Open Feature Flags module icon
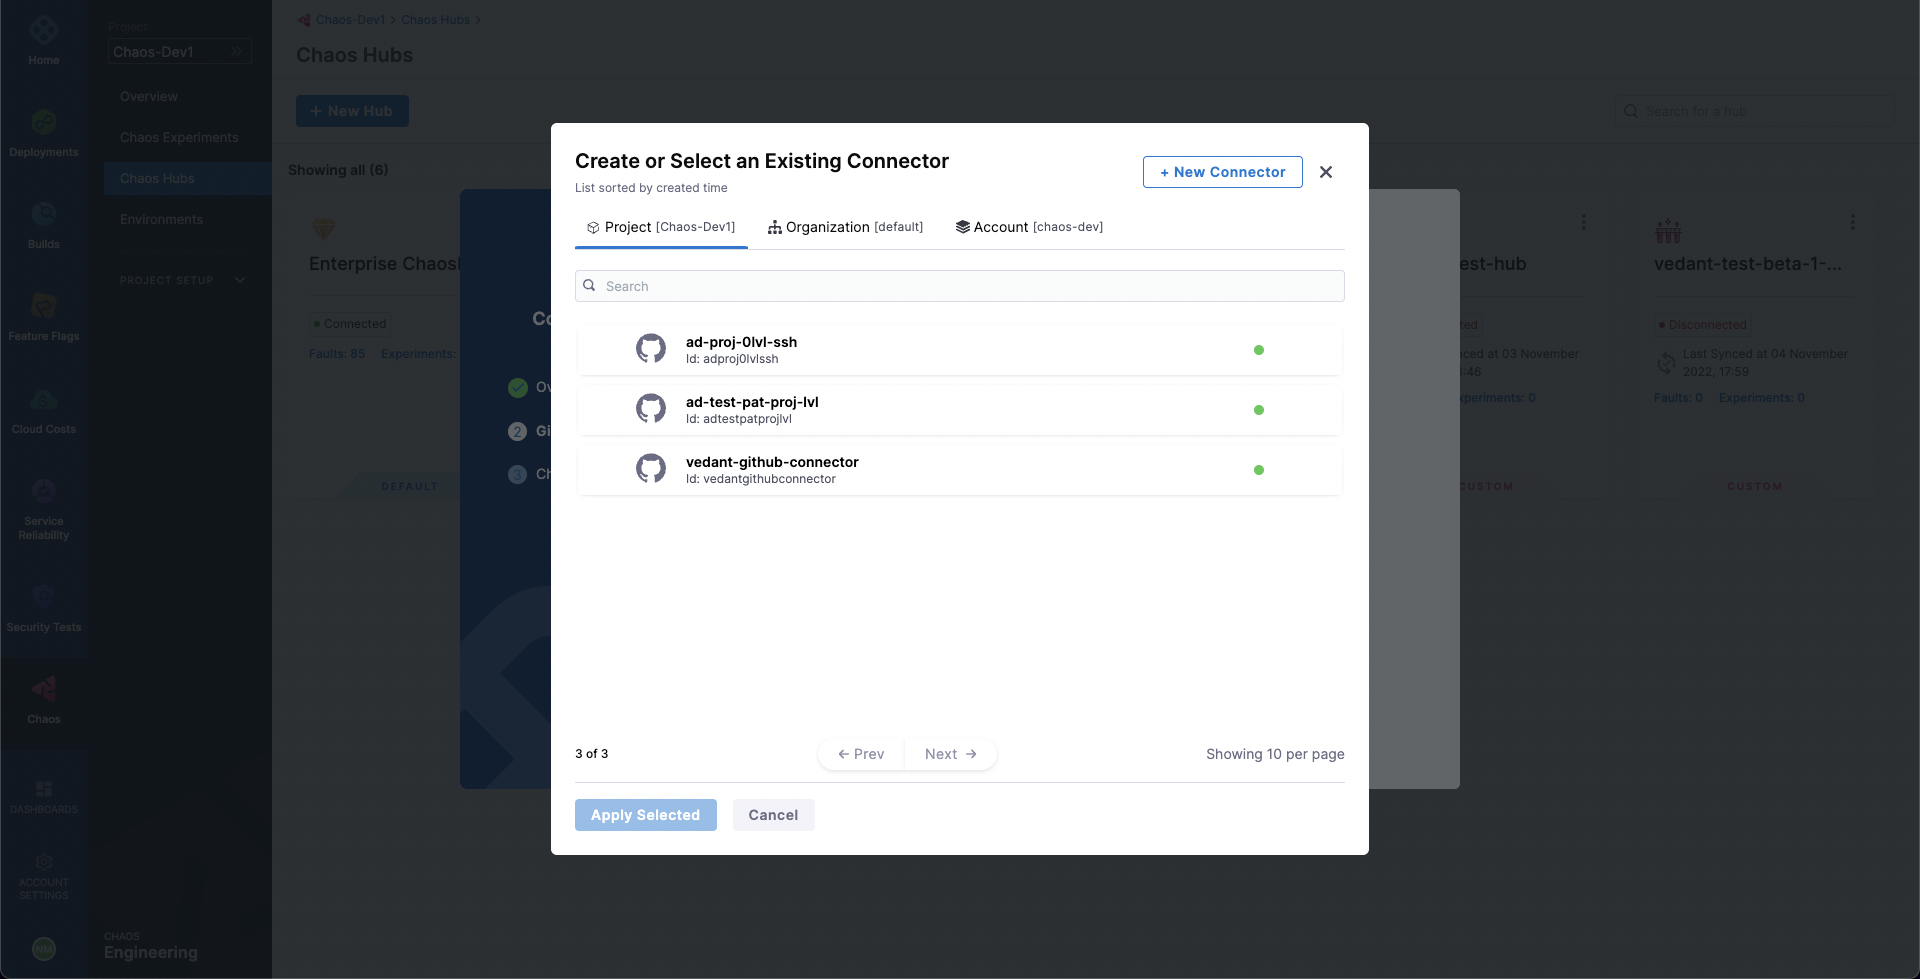1920x979 pixels. pyautogui.click(x=43, y=306)
